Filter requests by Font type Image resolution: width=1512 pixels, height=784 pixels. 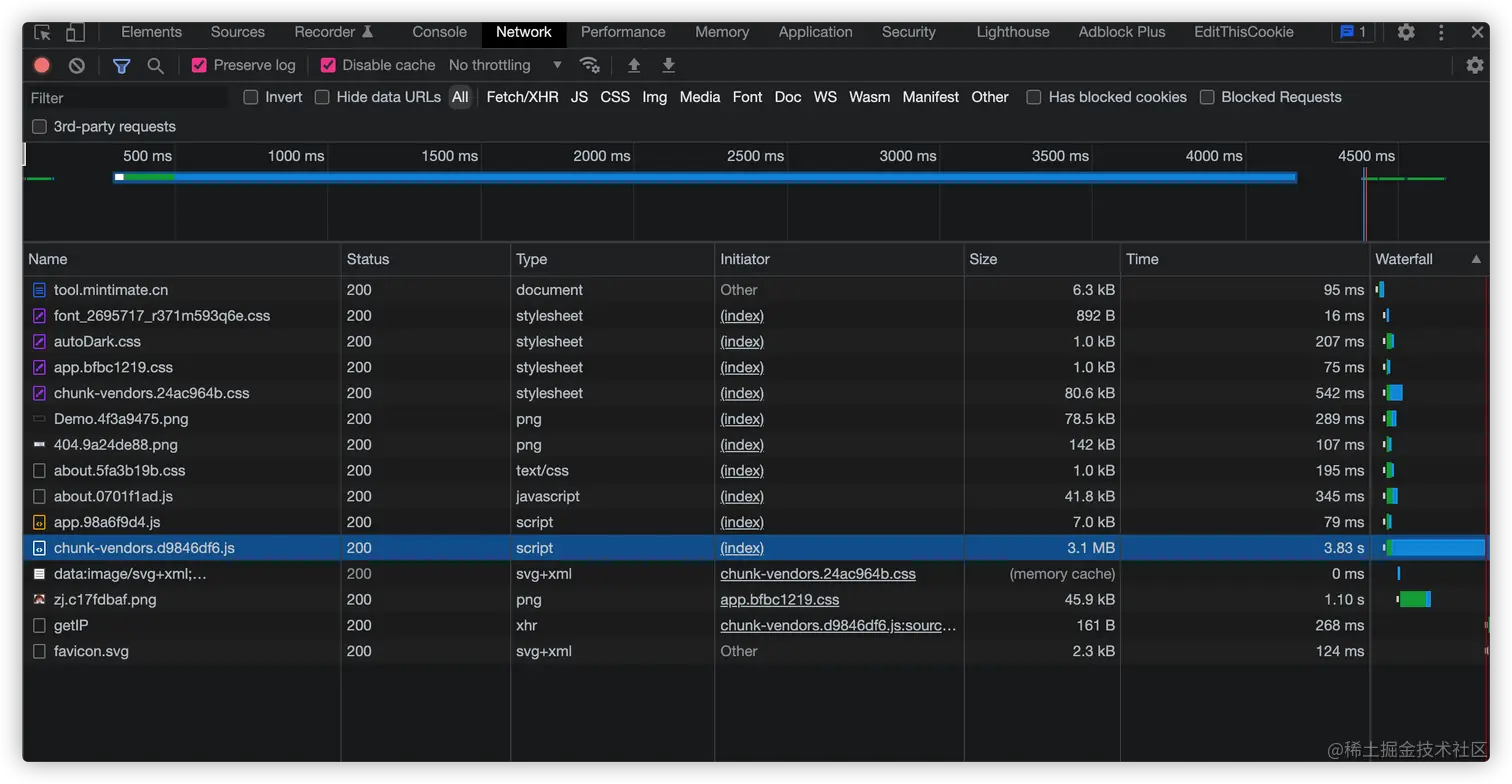747,97
